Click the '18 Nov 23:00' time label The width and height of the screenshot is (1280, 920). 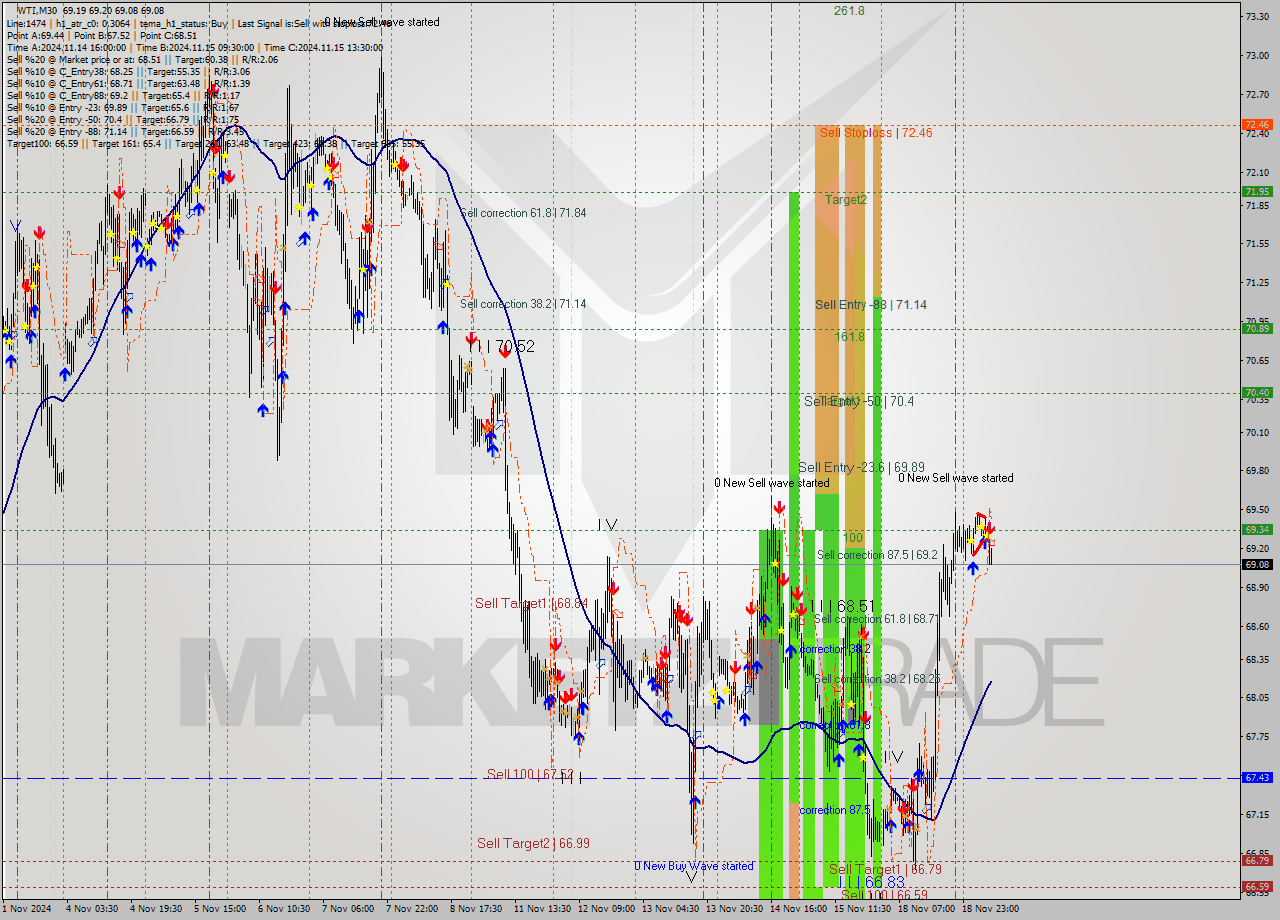[x=990, y=909]
